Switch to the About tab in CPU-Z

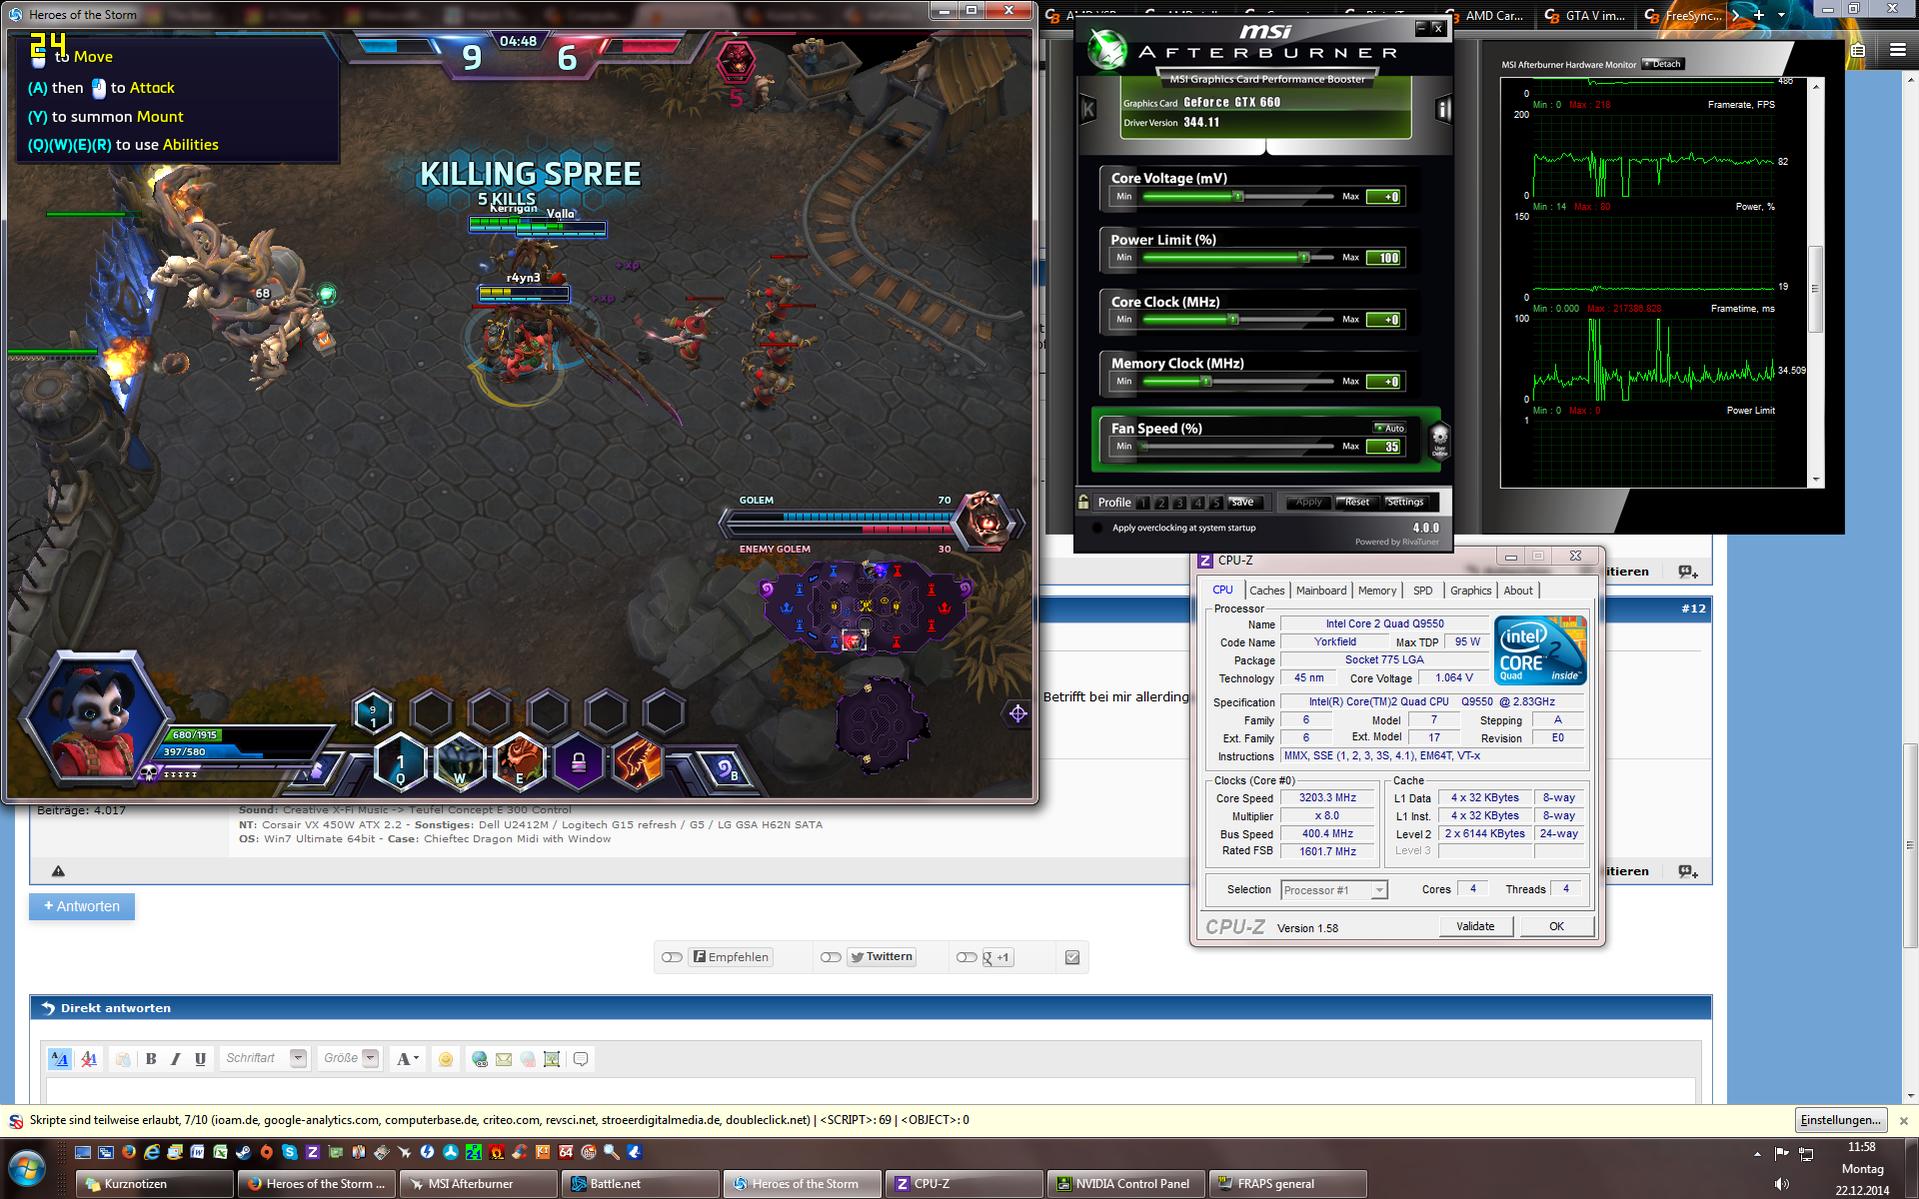click(x=1518, y=591)
